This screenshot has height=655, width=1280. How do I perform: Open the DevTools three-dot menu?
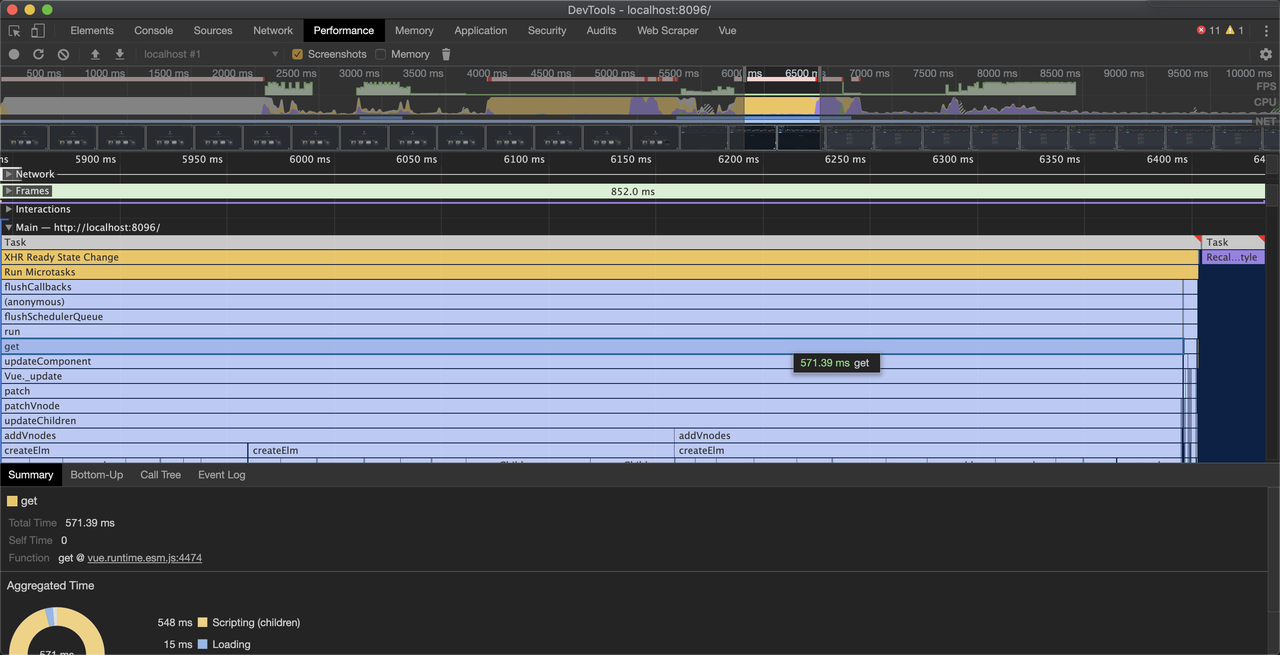[x=1266, y=31]
